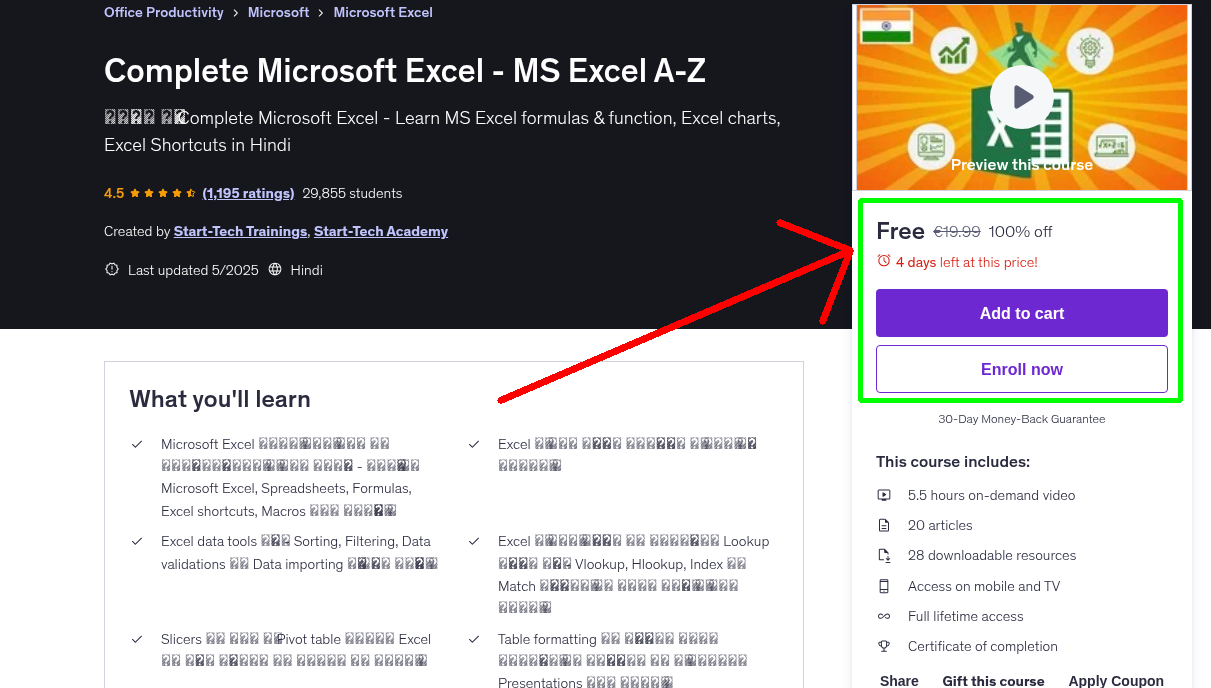Screen dimensions: 1211x688
Task: Click Apply Coupon
Action: [x=1116, y=680]
